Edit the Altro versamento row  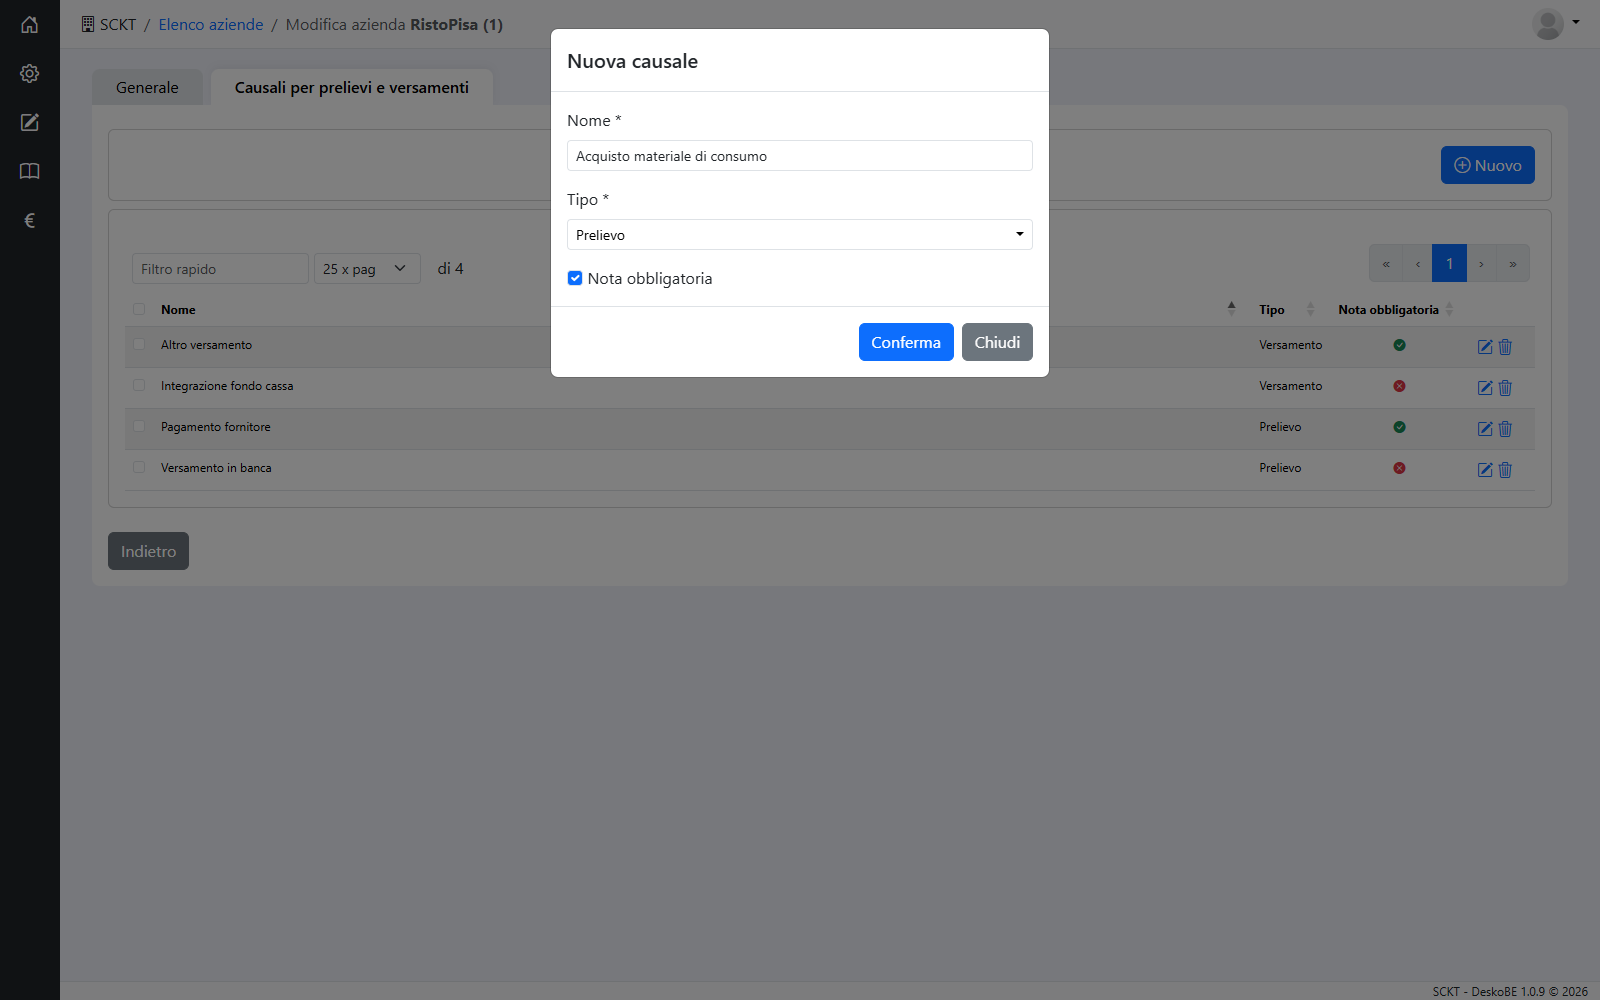click(1485, 347)
